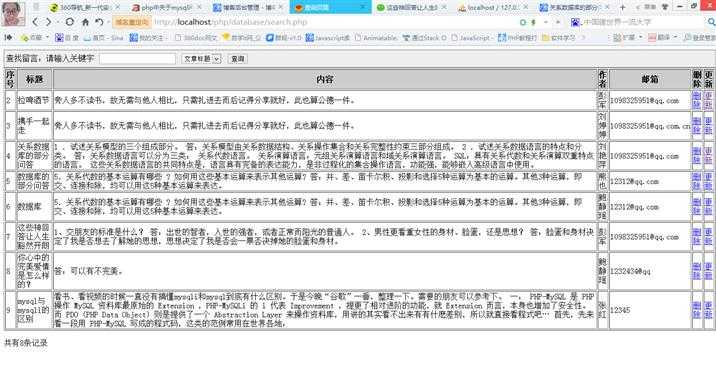Open the Animatable bookmark
The height and width of the screenshot is (381, 716).
[376, 38]
